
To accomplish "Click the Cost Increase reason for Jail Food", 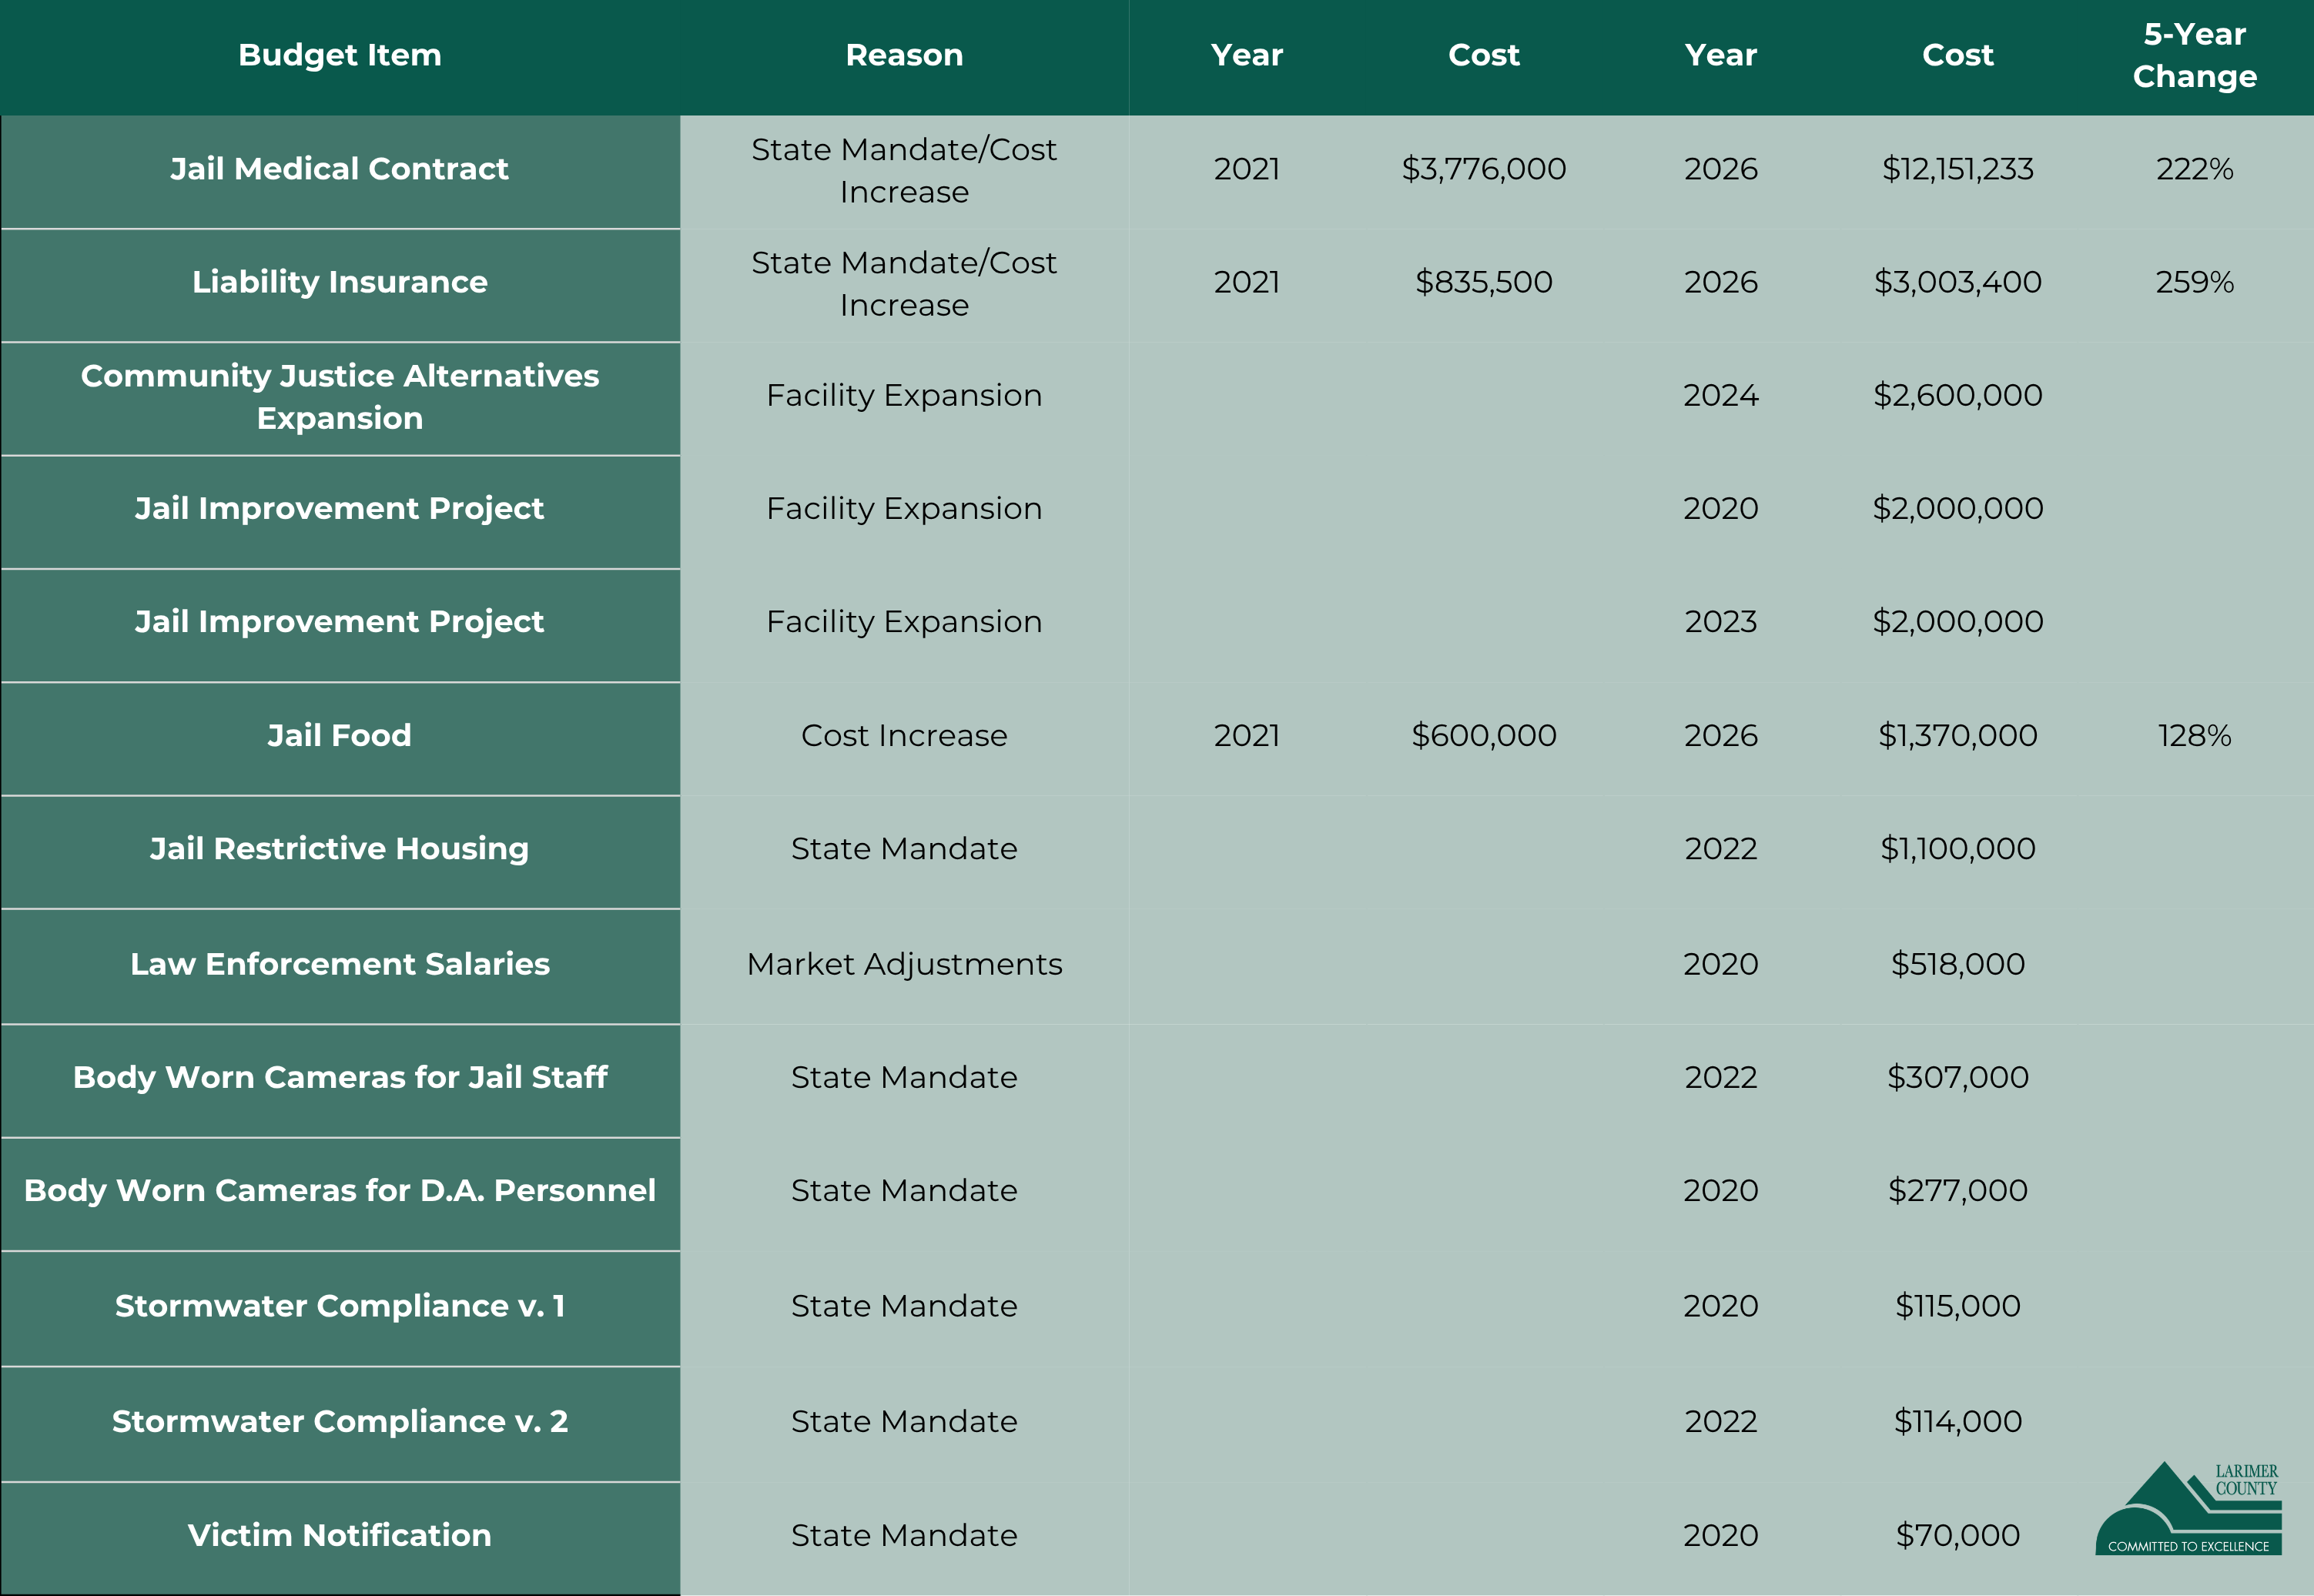I will pyautogui.click(x=904, y=736).
